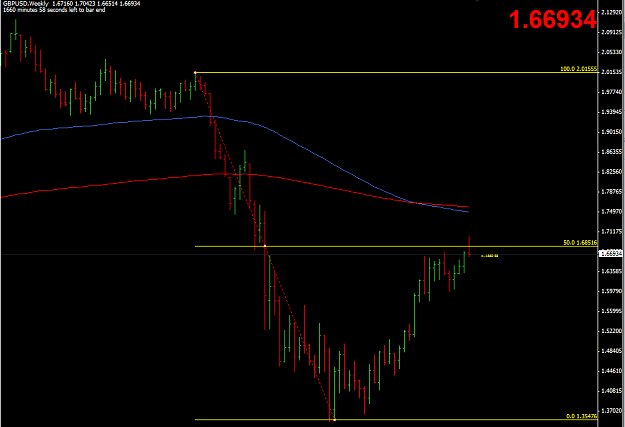Click the 2.09125 price axis label

click(x=611, y=32)
